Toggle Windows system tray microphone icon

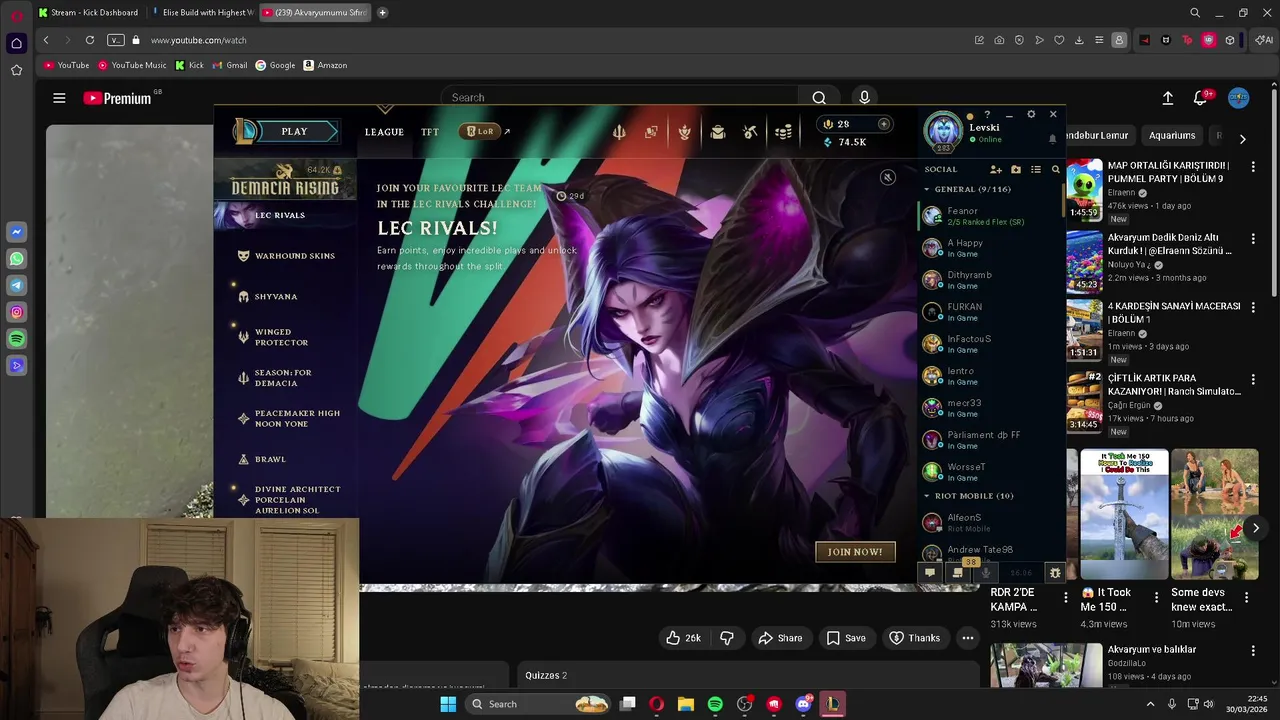point(1172,704)
